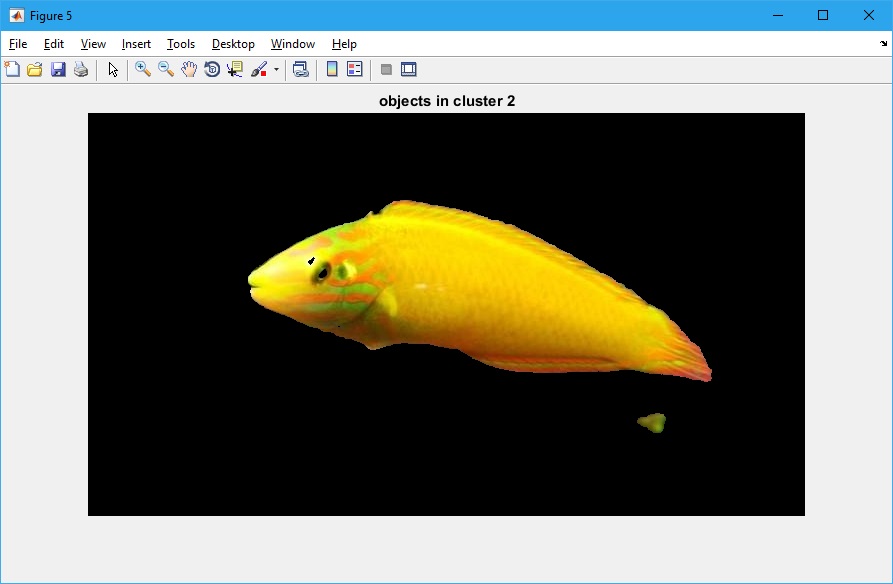The width and height of the screenshot is (893, 584).
Task: Activate the Pan hand tool
Action: (x=189, y=69)
